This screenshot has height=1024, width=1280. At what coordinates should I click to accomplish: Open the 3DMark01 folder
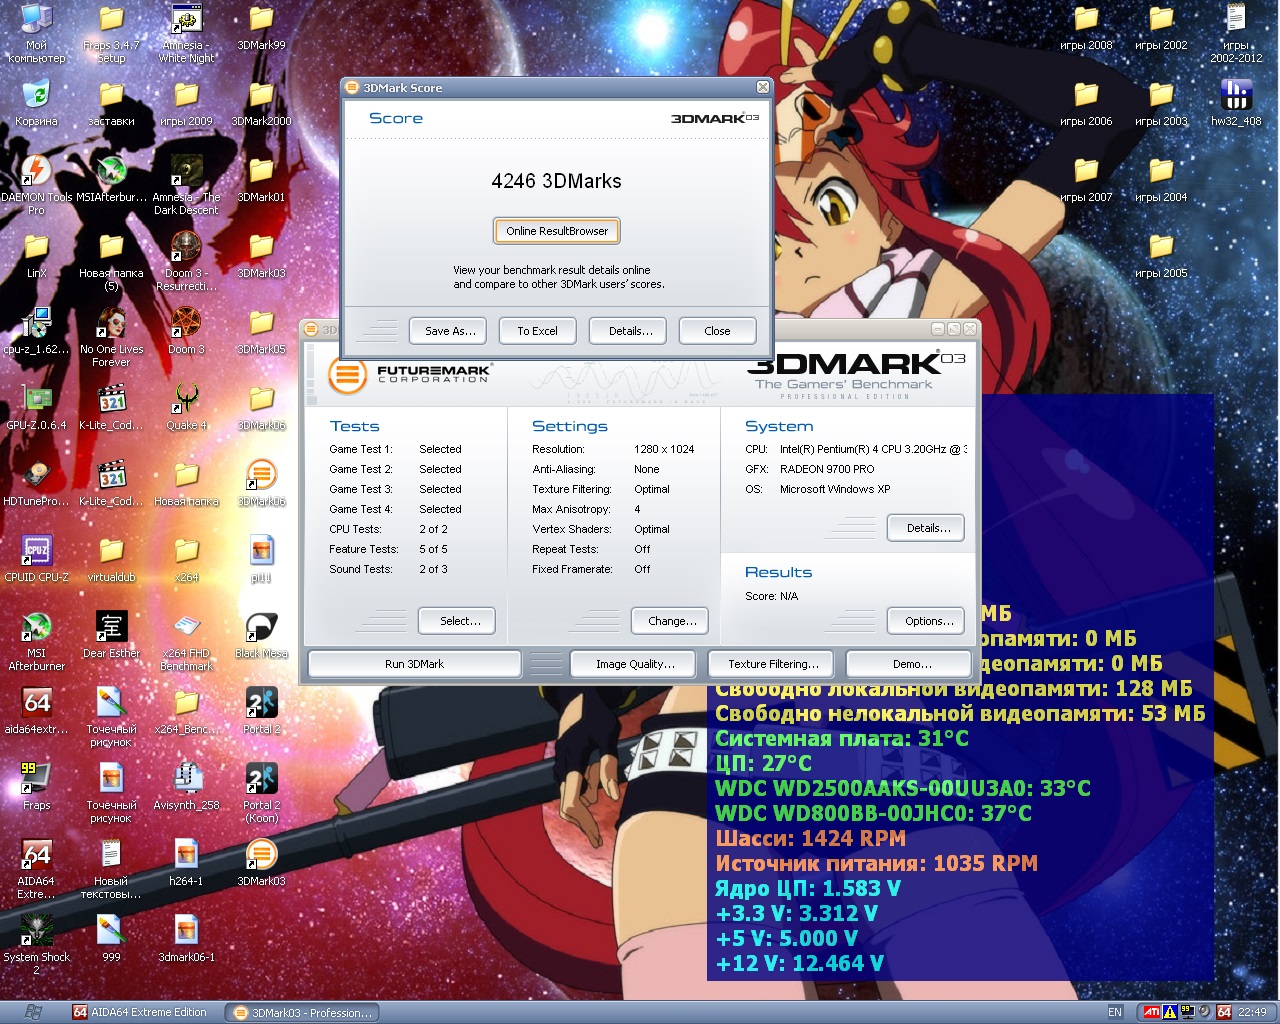261,177
